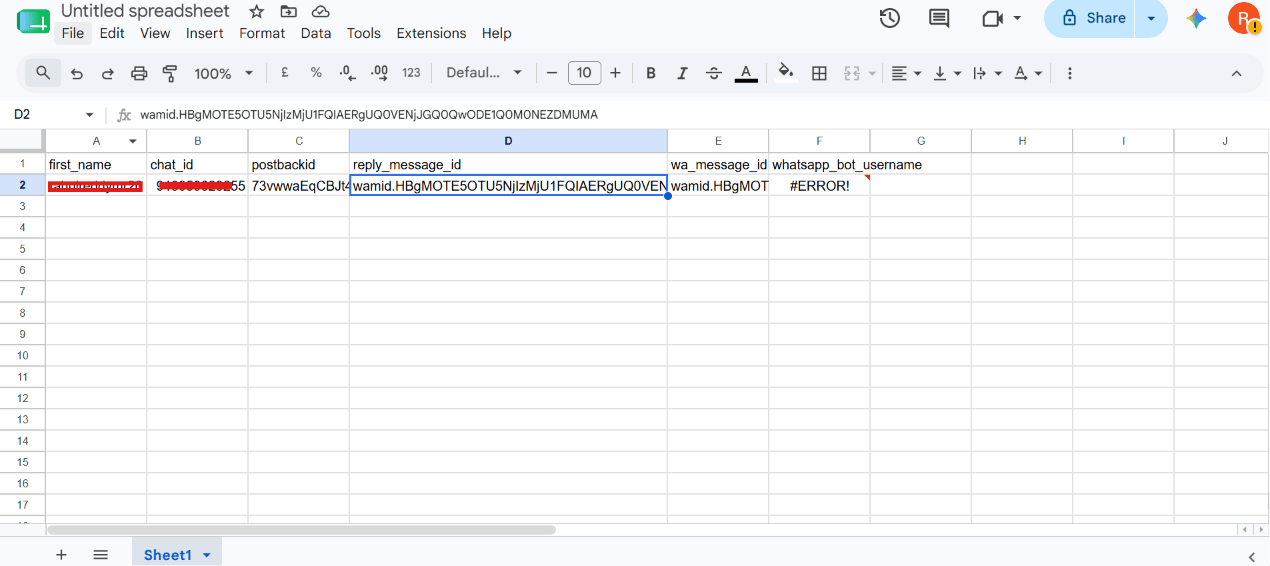Viewport: 1270px width, 566px height.
Task: Open the Extensions menu
Action: [431, 33]
